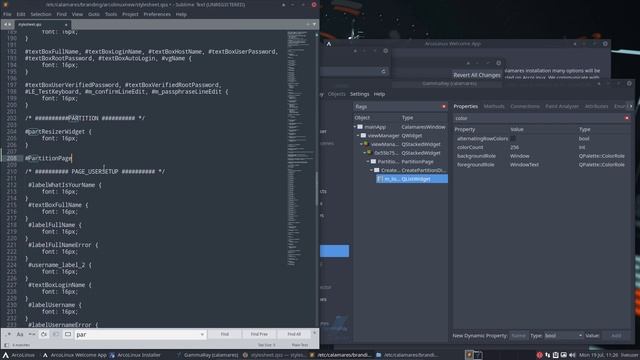Open the Help menu in Sublime Text
This screenshot has width=640, height=360.
(181, 14)
